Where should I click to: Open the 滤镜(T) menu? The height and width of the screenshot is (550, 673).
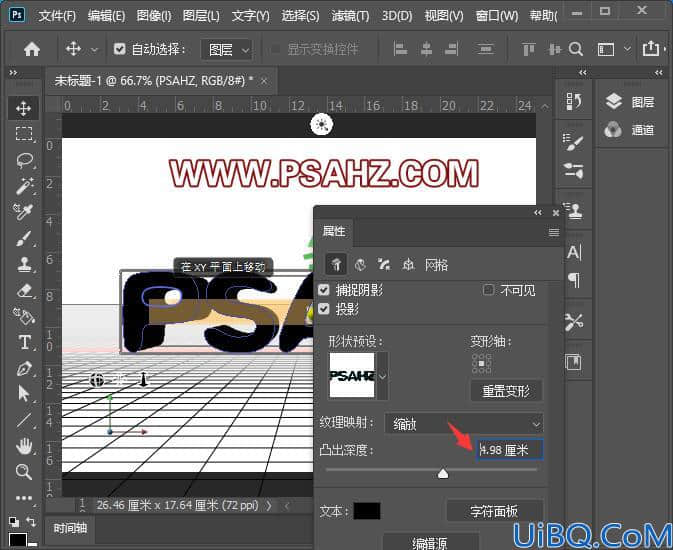350,16
